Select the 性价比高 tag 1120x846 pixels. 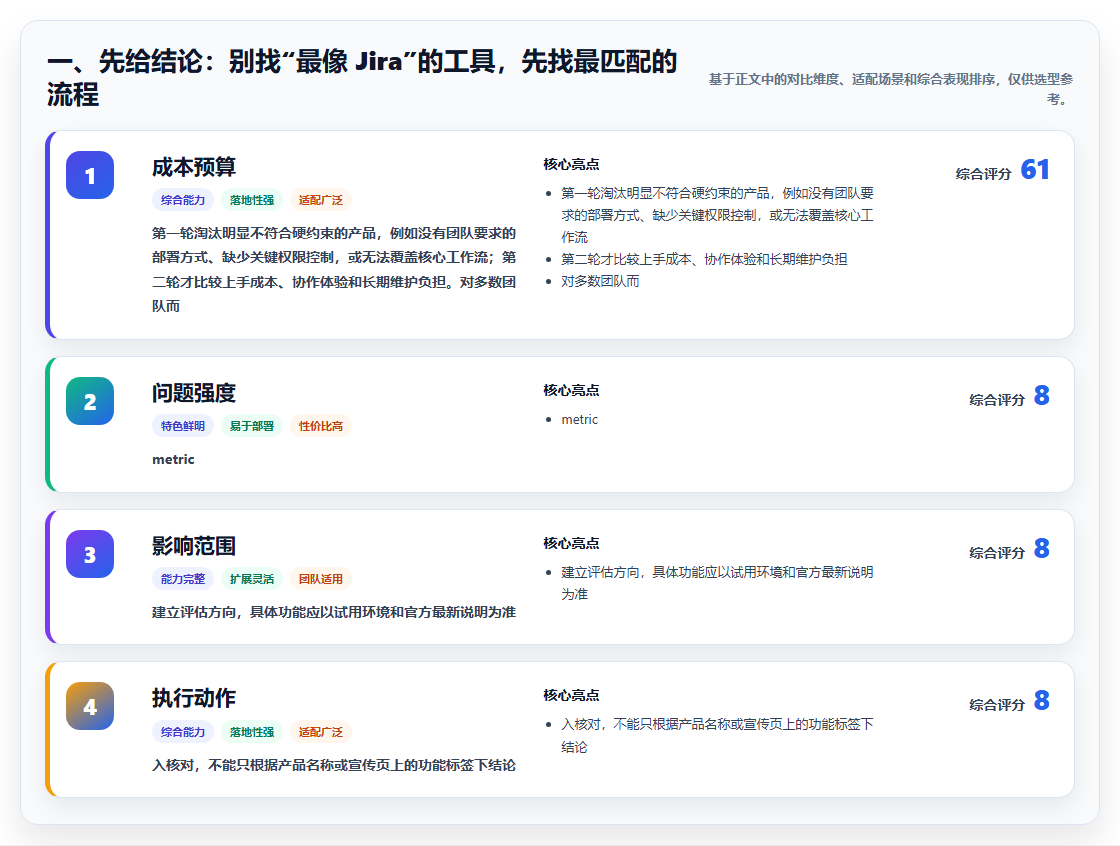pyautogui.click(x=321, y=426)
